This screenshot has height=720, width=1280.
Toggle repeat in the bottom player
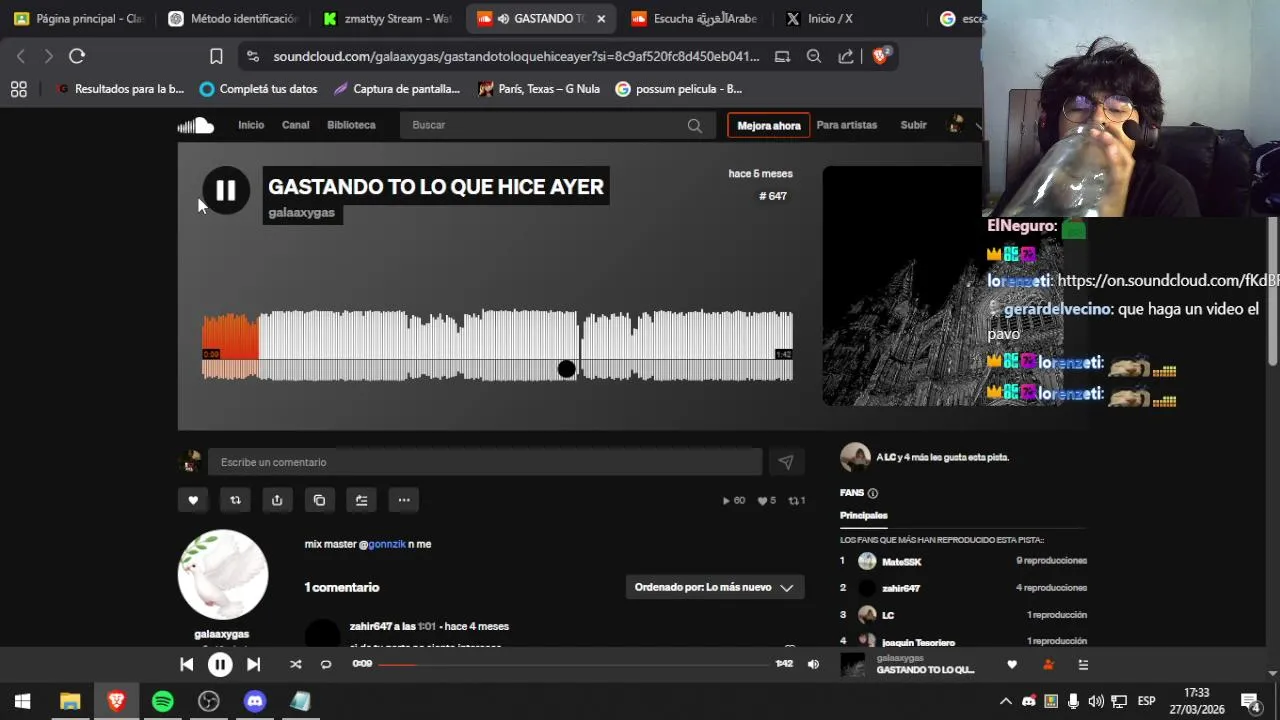[325, 664]
